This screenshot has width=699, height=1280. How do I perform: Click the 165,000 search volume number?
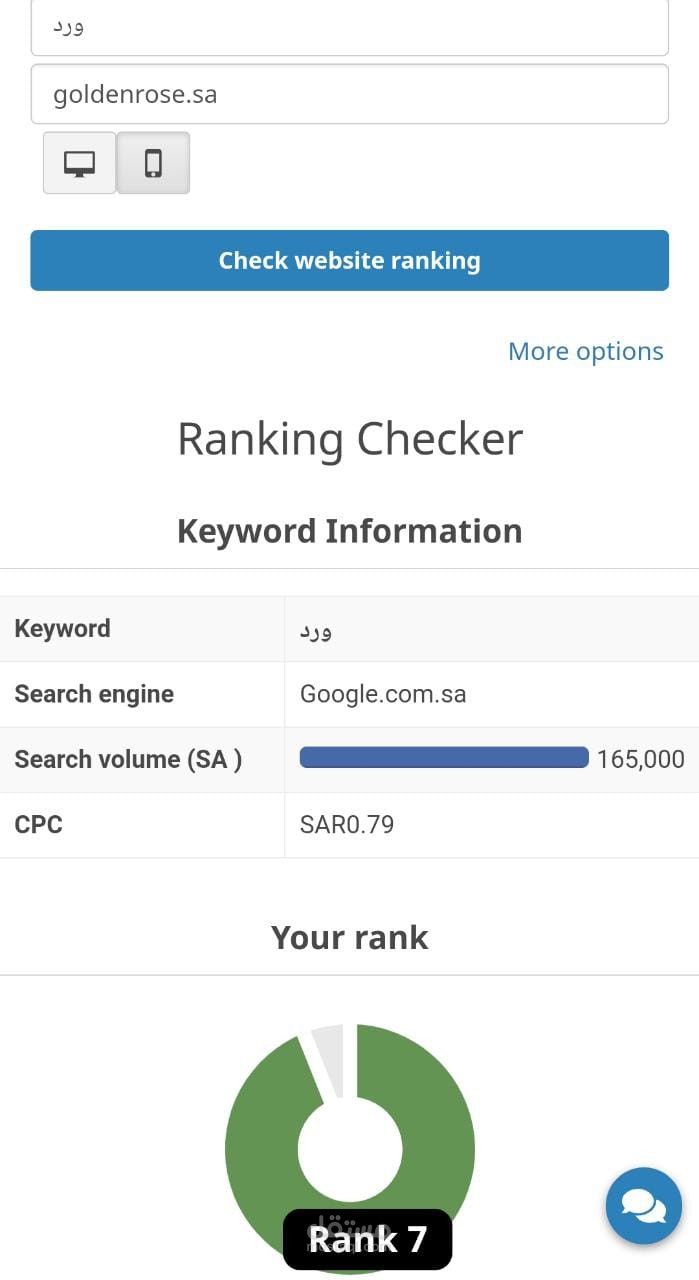641,759
